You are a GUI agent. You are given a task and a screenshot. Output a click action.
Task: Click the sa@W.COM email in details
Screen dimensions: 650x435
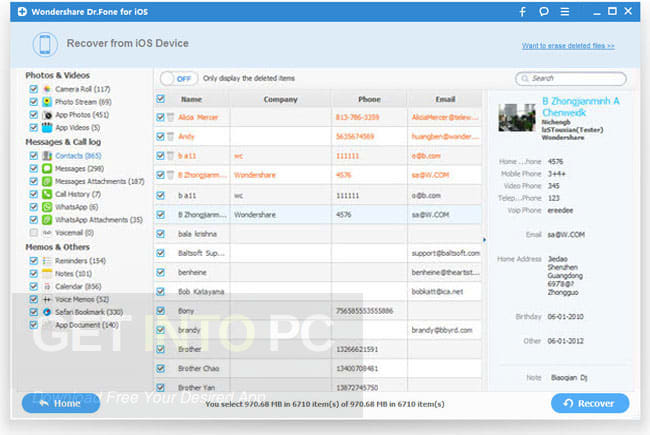[x=566, y=235]
